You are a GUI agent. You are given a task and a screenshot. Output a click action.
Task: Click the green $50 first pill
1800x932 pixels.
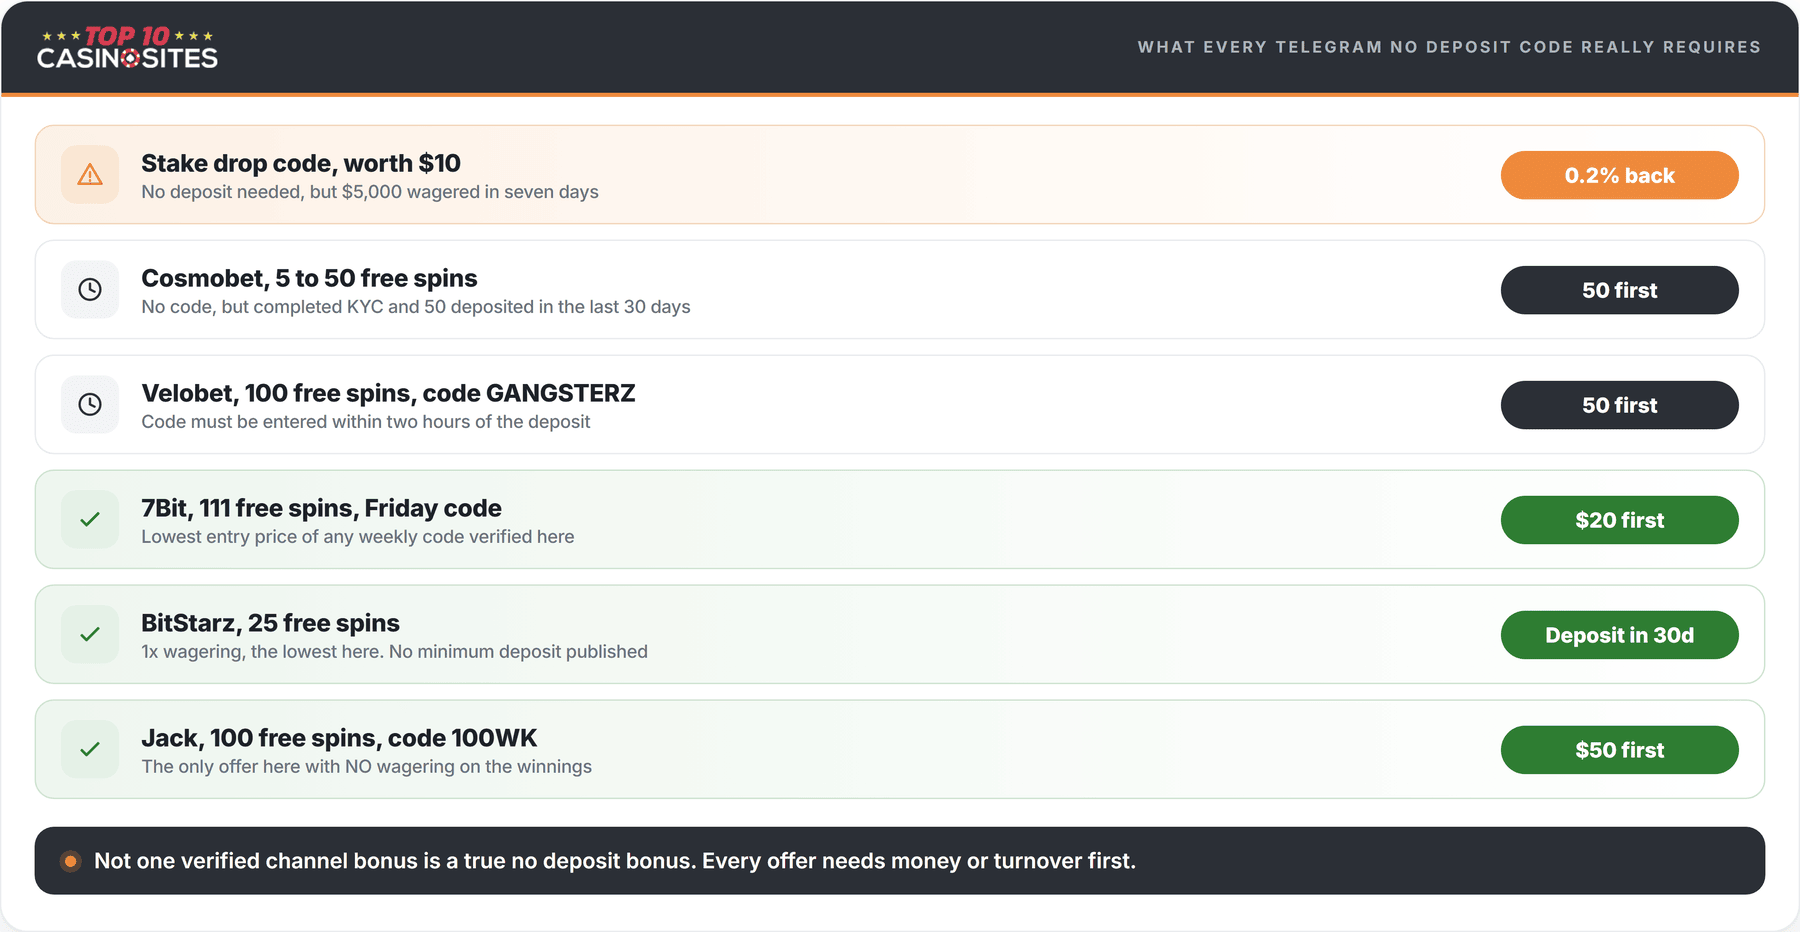[x=1619, y=750]
